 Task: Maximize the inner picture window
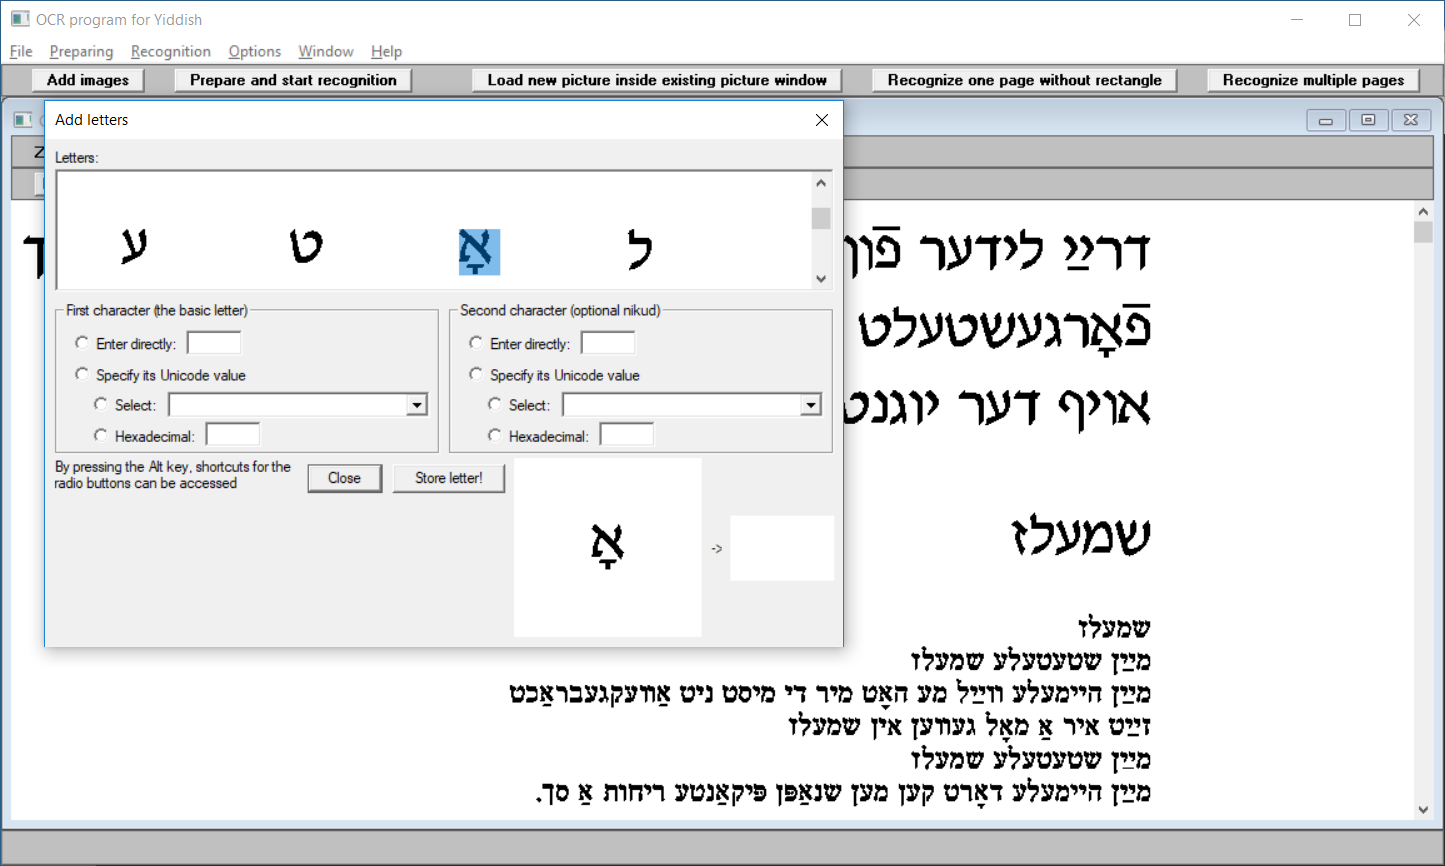pyautogui.click(x=1368, y=120)
